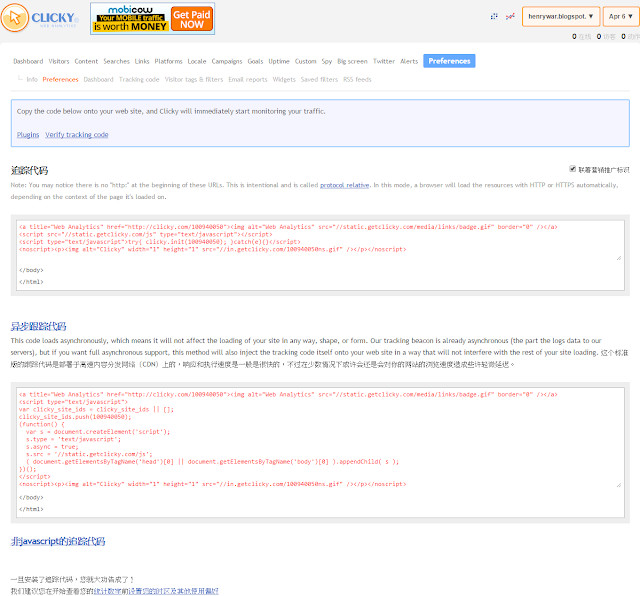This screenshot has width=640, height=596.
Task: Open the Goals tab
Action: point(255,61)
